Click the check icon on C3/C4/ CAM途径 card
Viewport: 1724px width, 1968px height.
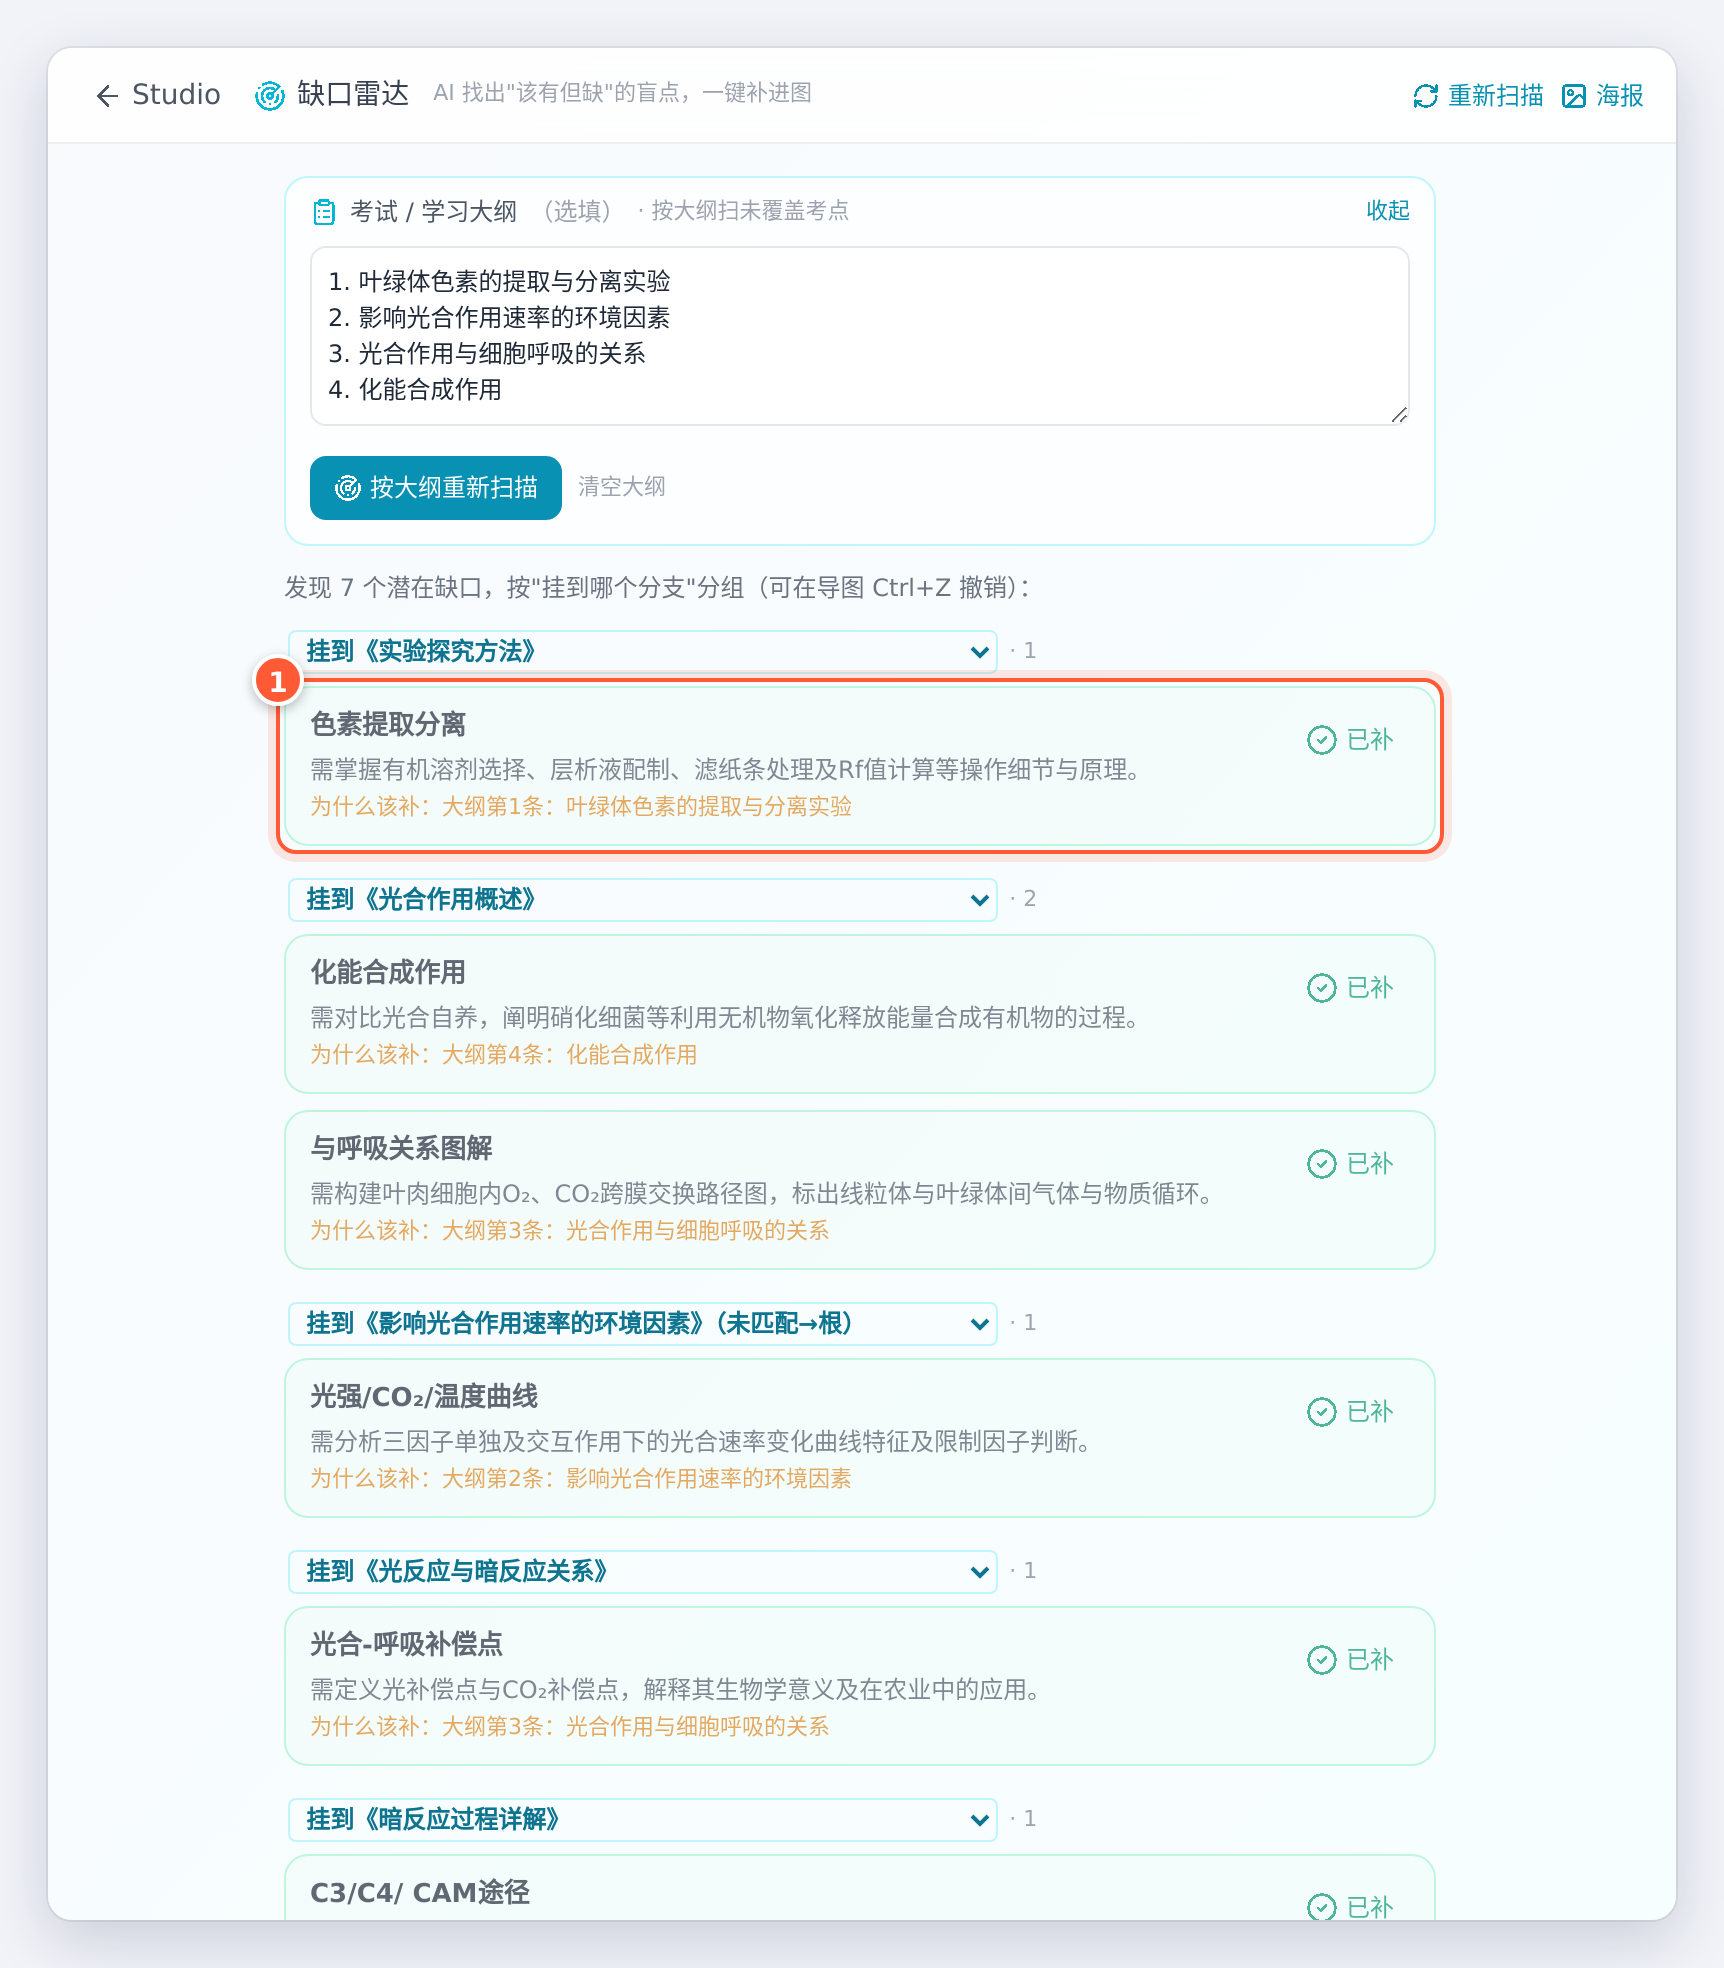(1322, 1907)
